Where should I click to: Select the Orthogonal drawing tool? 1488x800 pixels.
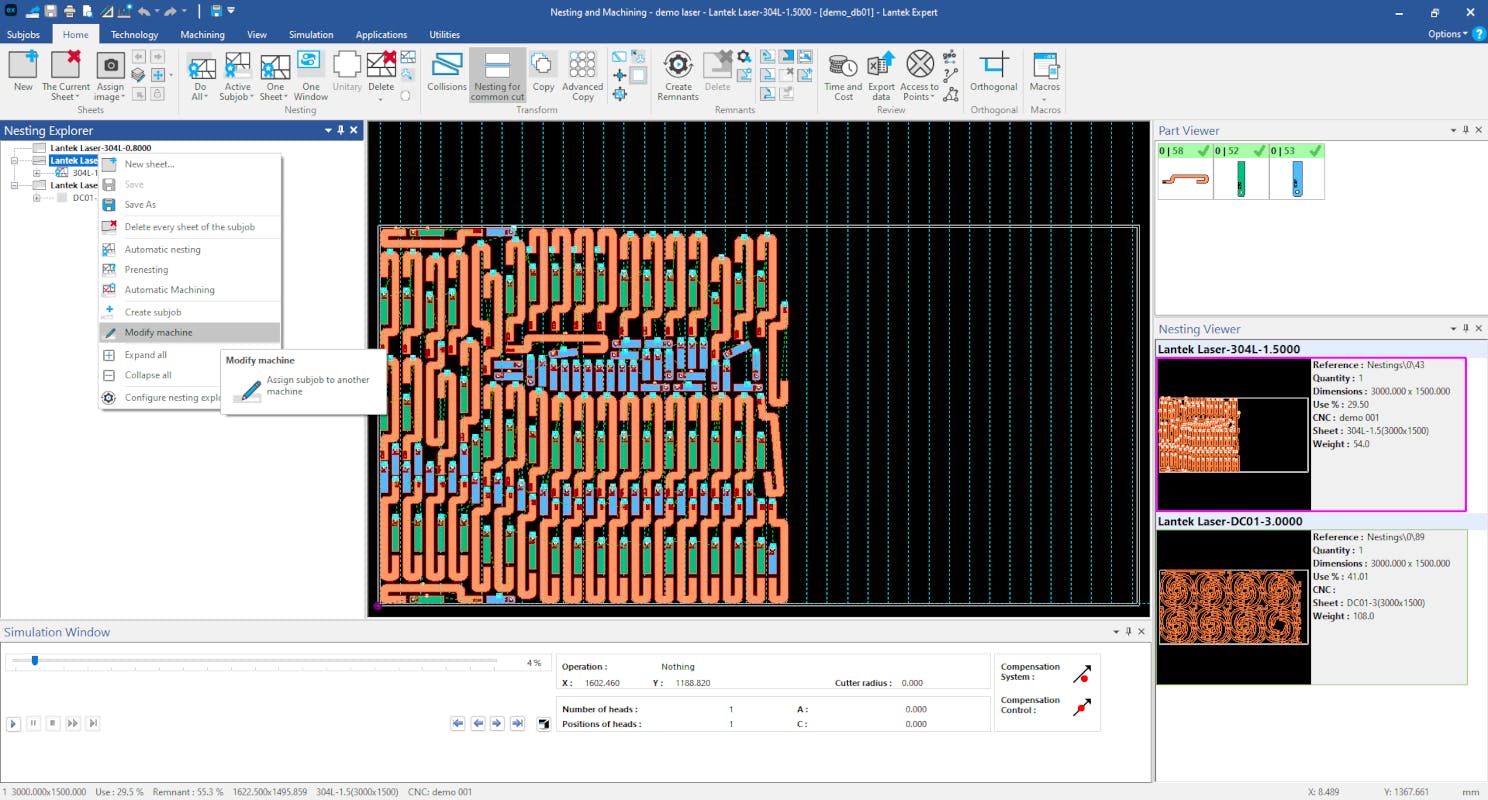tap(993, 72)
